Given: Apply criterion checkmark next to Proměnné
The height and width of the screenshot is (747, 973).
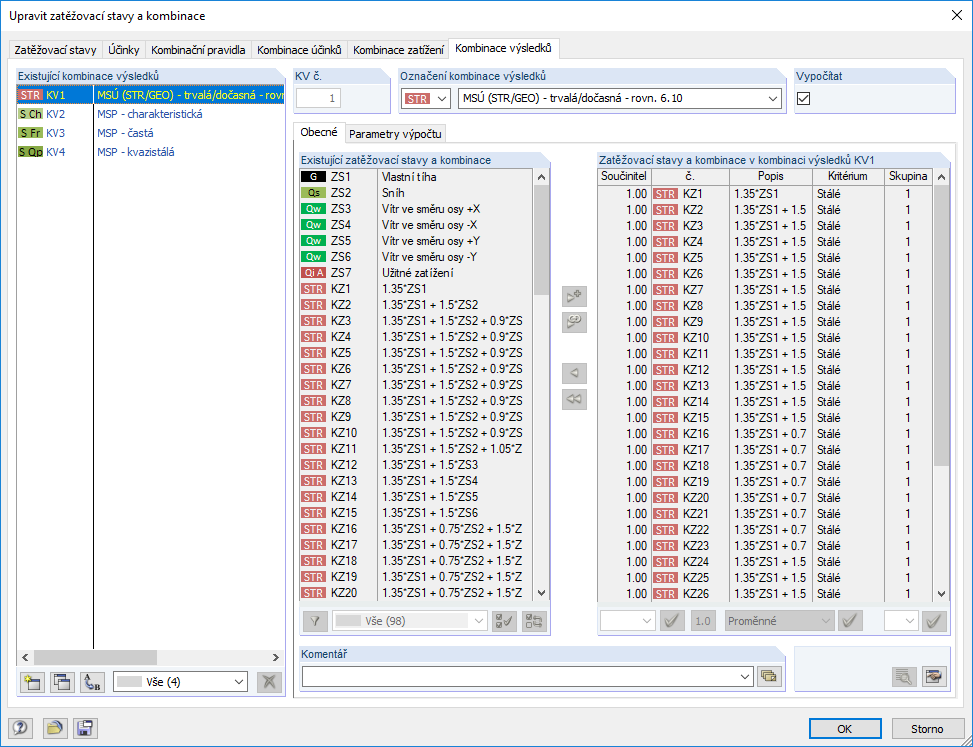Looking at the screenshot, I should click(850, 621).
